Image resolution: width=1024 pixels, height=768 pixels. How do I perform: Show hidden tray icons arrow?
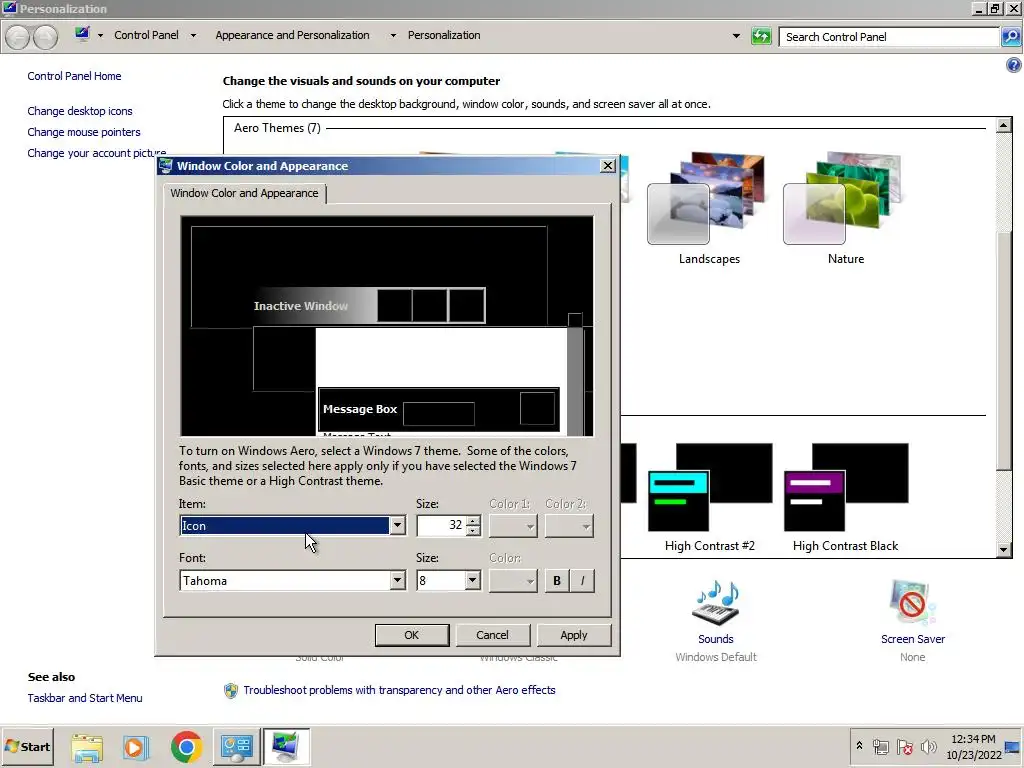point(859,746)
